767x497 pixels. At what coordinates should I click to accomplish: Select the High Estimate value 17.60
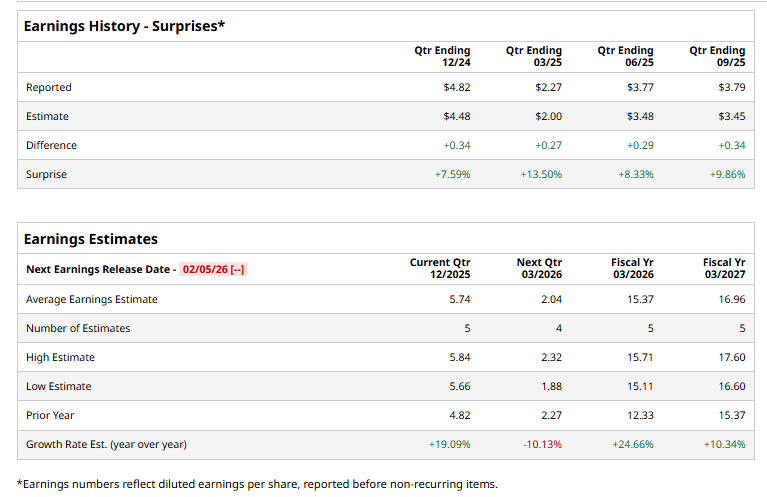[x=732, y=357]
